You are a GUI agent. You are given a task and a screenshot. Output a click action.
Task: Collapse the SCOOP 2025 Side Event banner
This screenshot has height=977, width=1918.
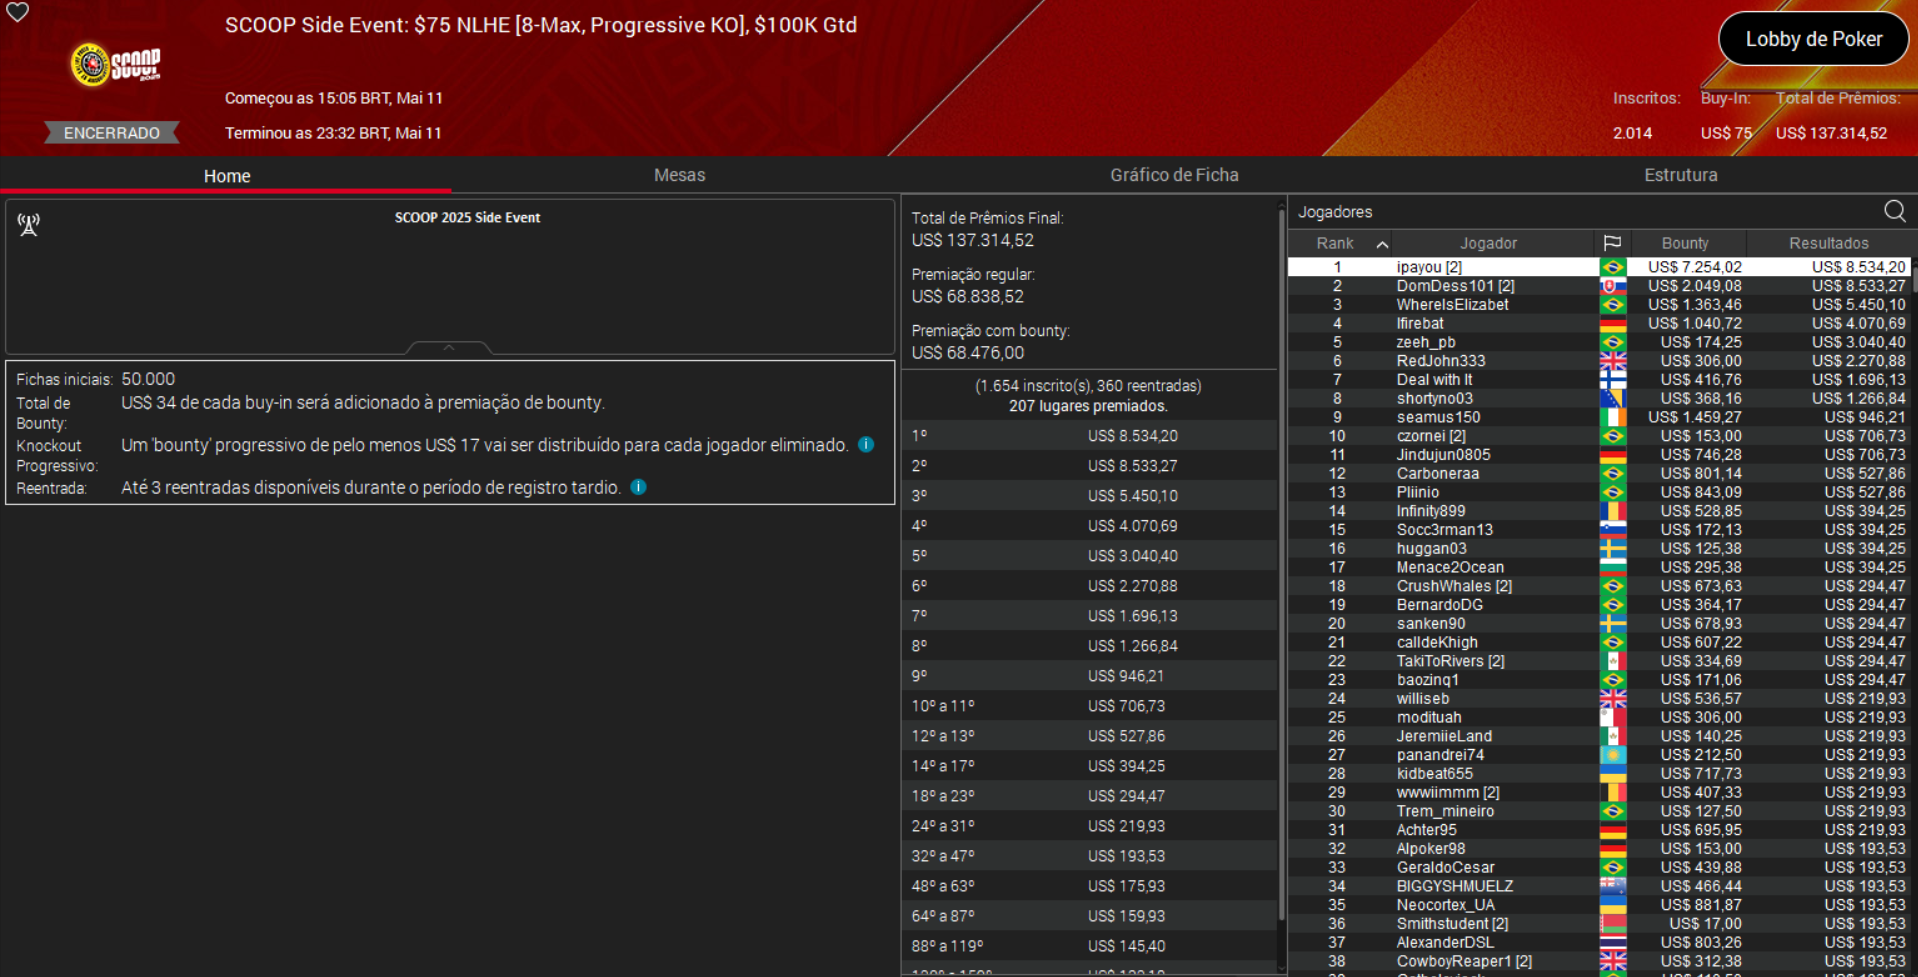449,347
